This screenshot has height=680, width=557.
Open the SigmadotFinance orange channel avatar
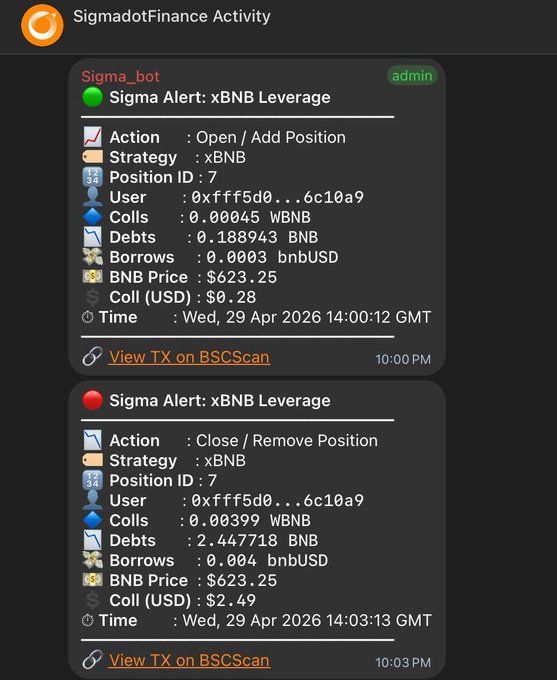click(x=42, y=25)
